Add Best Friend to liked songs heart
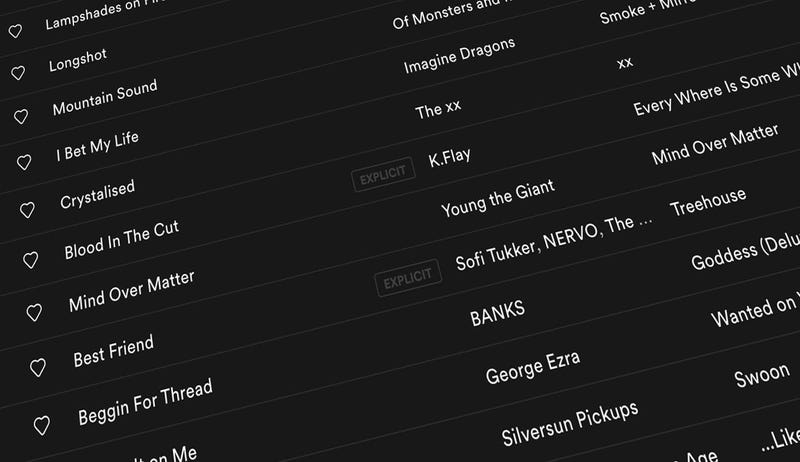 pyautogui.click(x=38, y=367)
